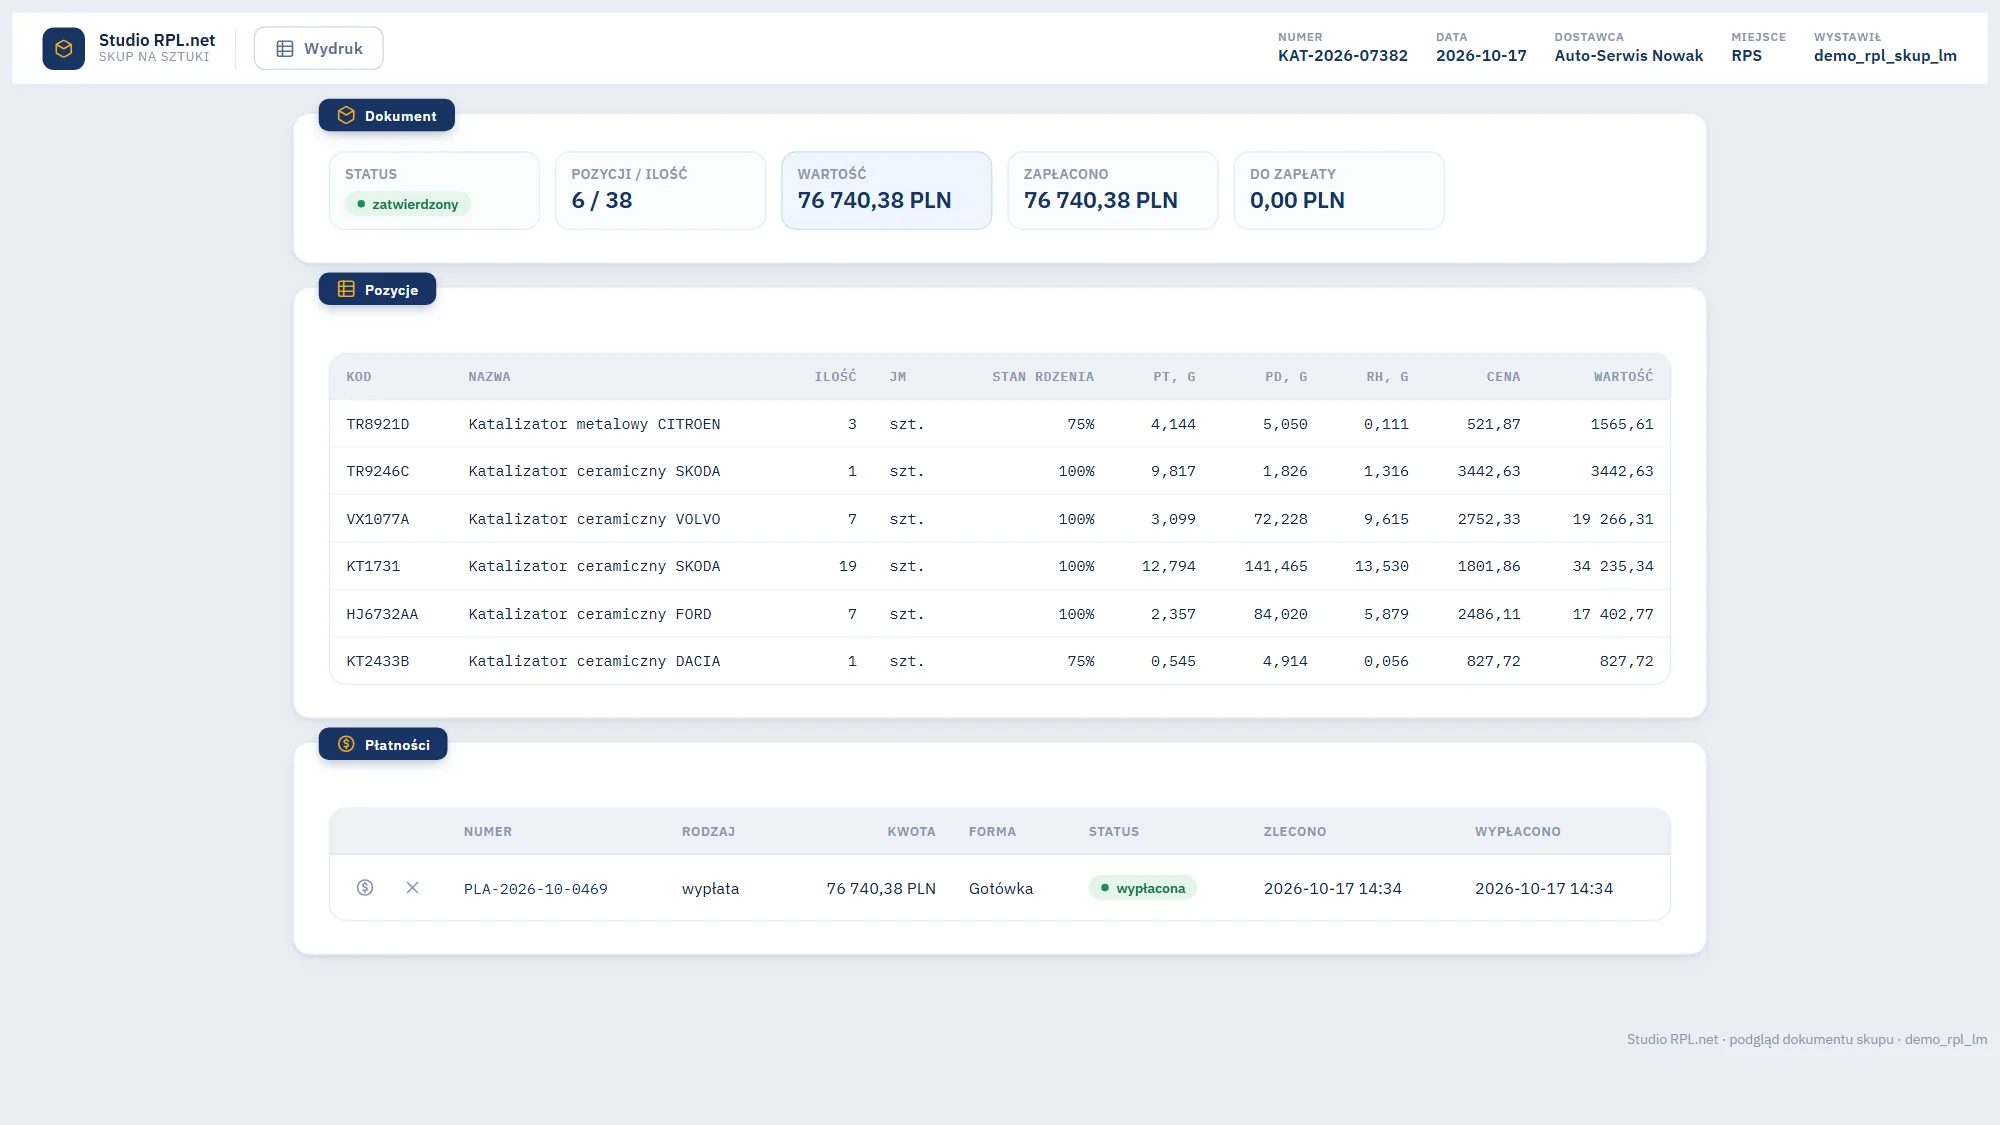The image size is (2000, 1125).
Task: Click the Dokument section tab
Action: click(x=386, y=115)
